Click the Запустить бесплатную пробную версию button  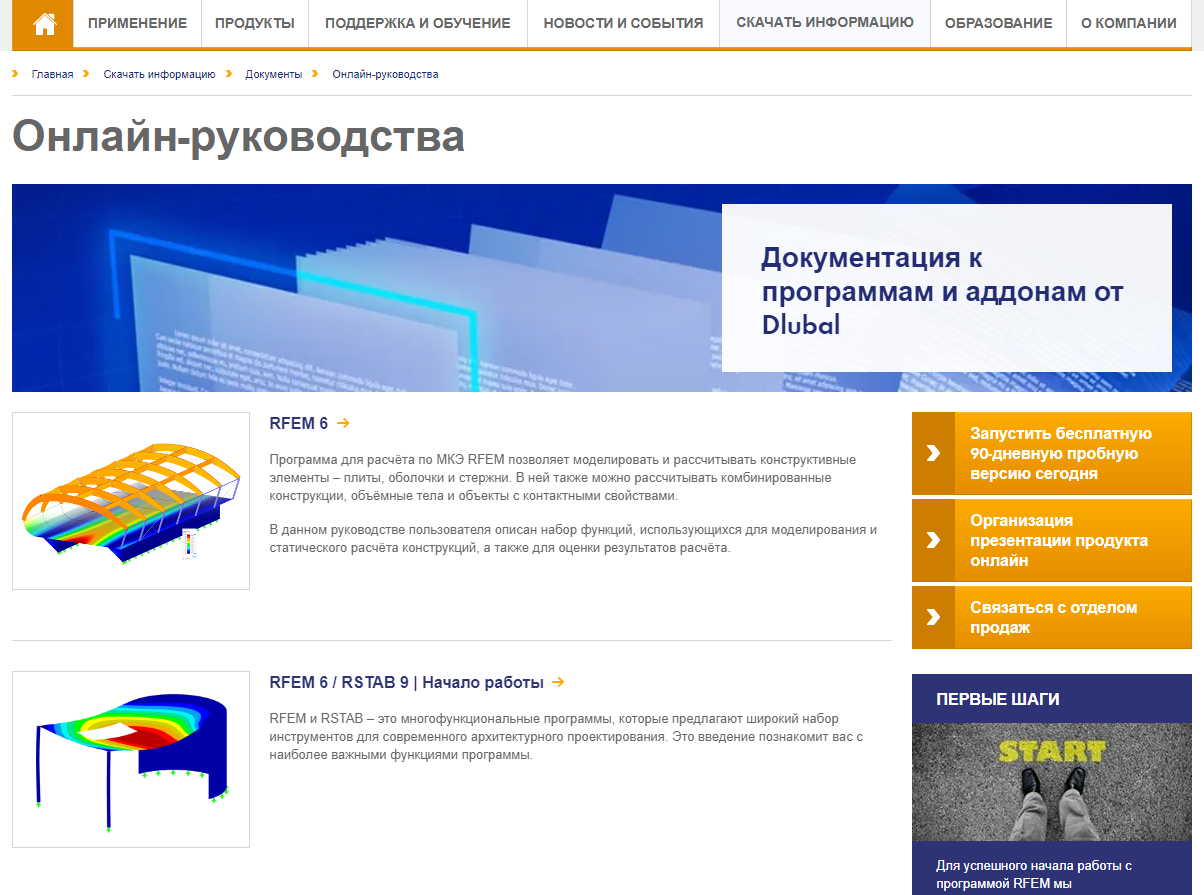pos(1060,453)
